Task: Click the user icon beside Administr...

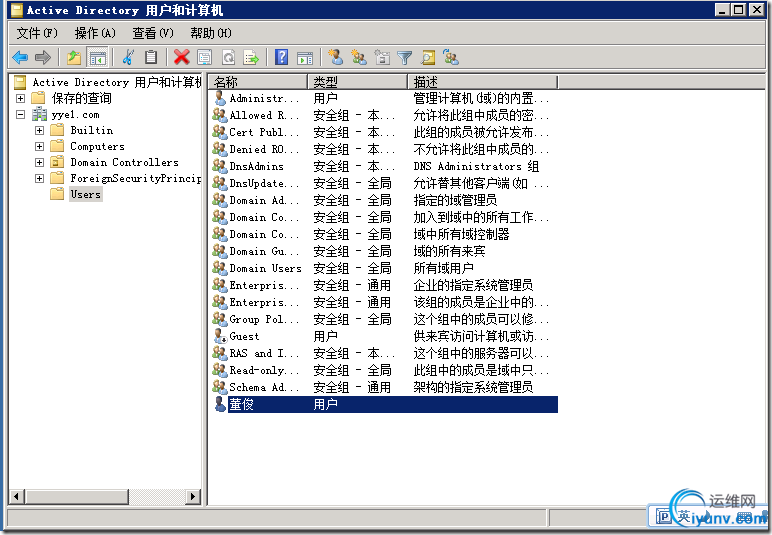Action: (x=220, y=98)
